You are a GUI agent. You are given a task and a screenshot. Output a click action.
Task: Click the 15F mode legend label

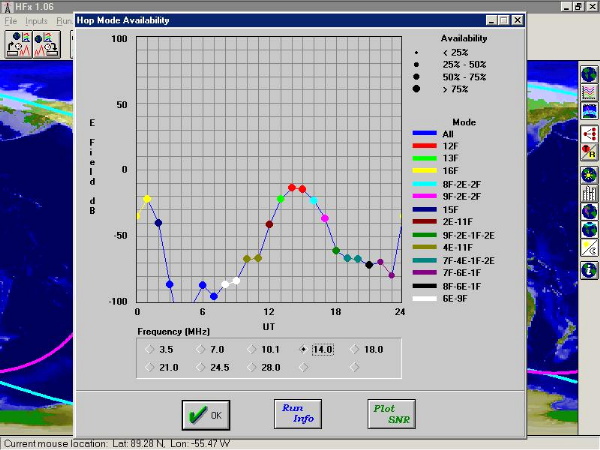(x=450, y=209)
